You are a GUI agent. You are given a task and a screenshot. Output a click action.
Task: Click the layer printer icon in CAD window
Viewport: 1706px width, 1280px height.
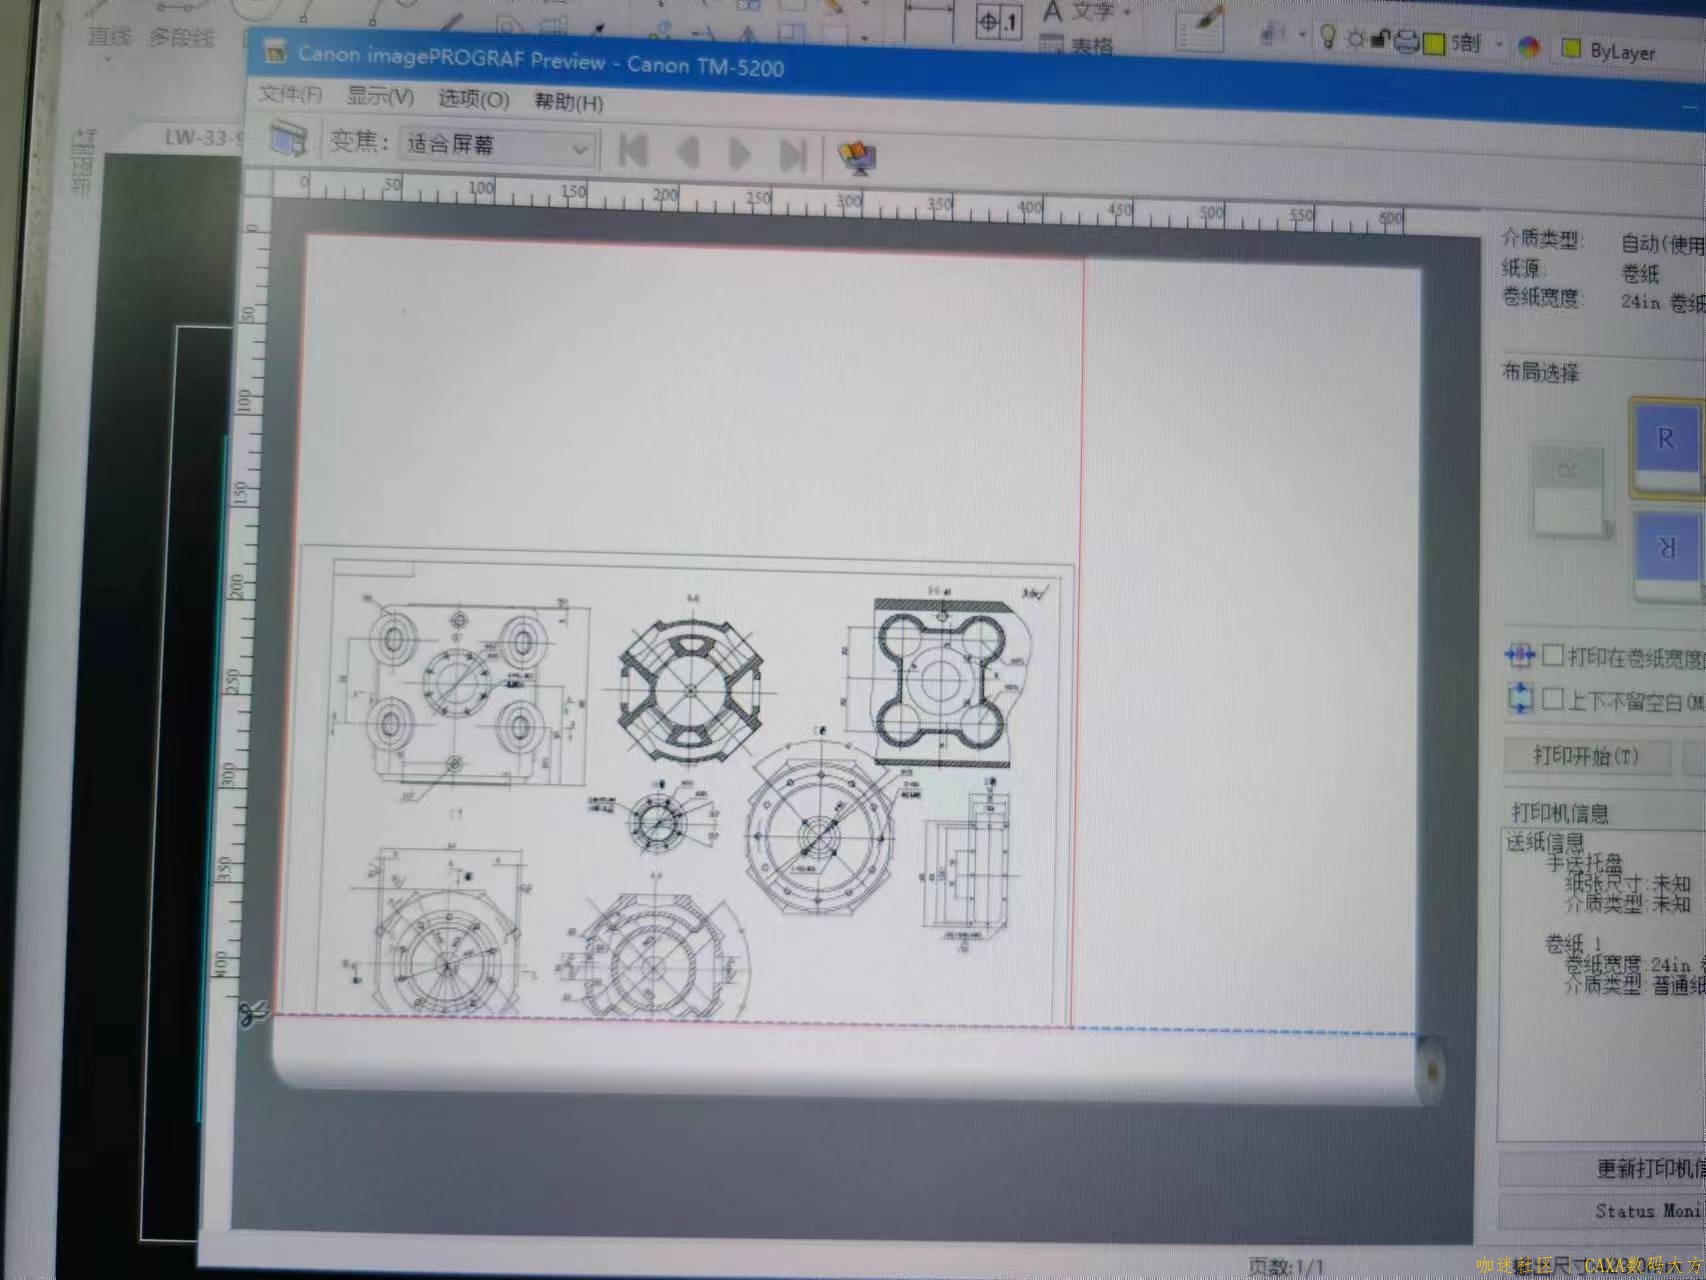pyautogui.click(x=1406, y=41)
